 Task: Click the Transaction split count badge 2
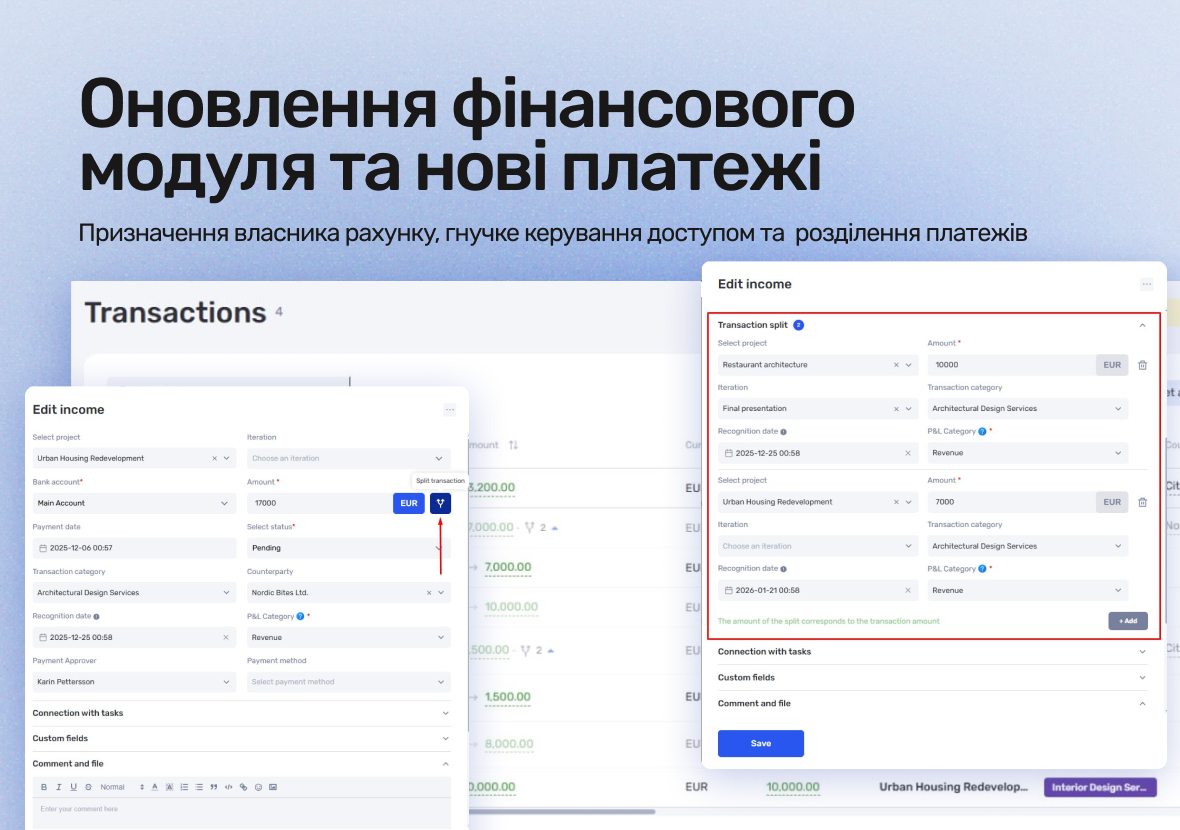pyautogui.click(x=798, y=325)
